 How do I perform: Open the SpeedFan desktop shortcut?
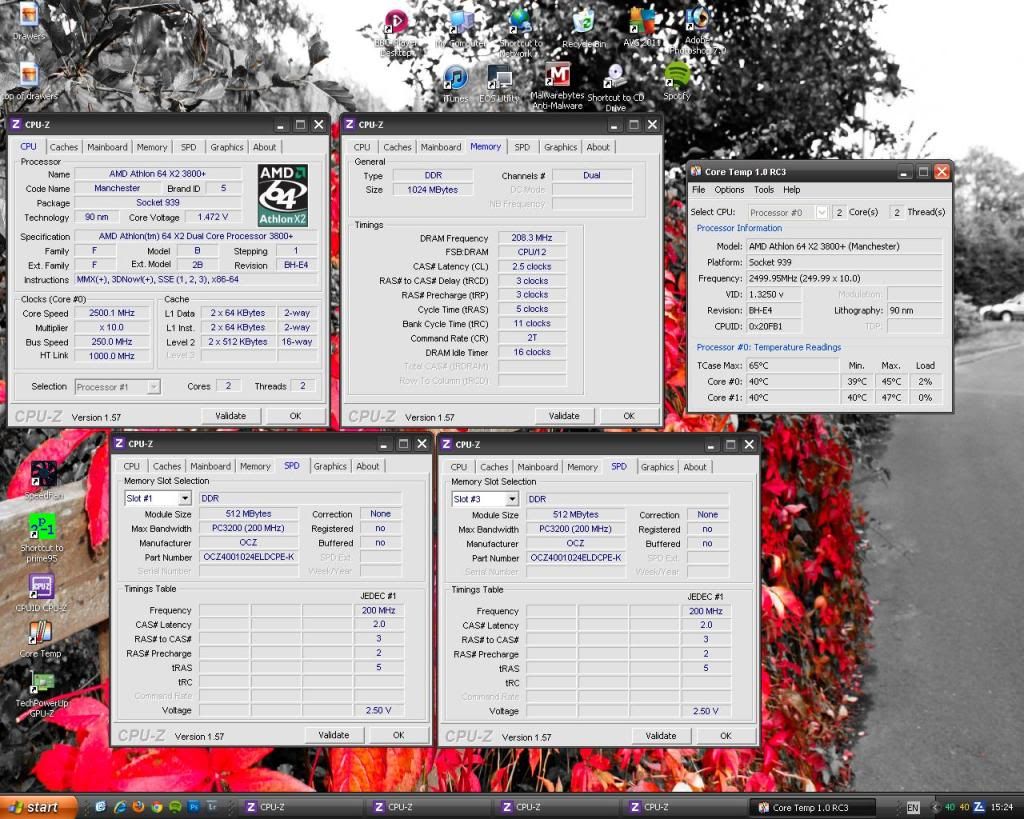pos(43,474)
